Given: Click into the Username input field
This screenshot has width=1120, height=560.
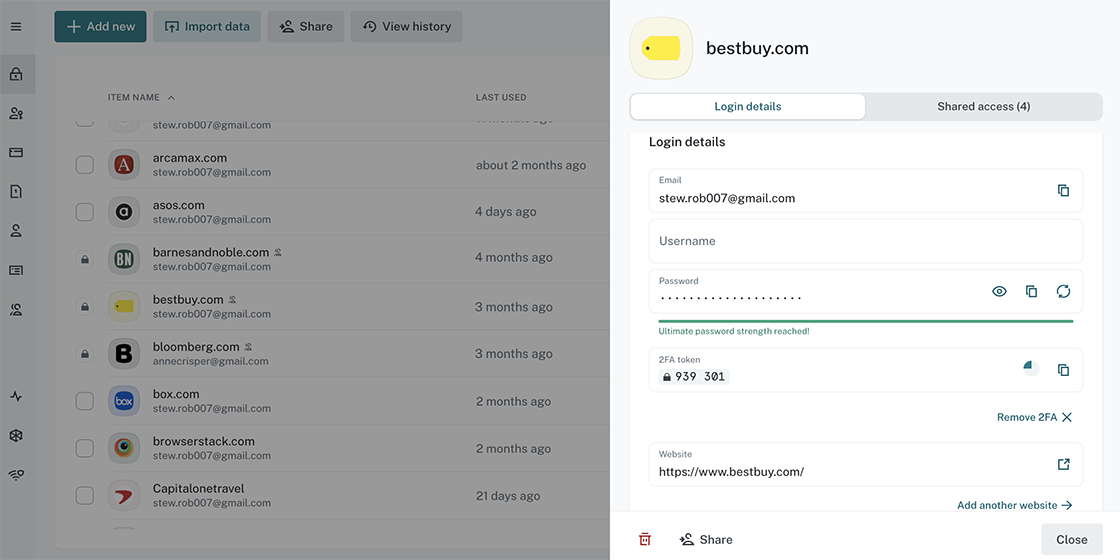Looking at the screenshot, I should click(865, 241).
